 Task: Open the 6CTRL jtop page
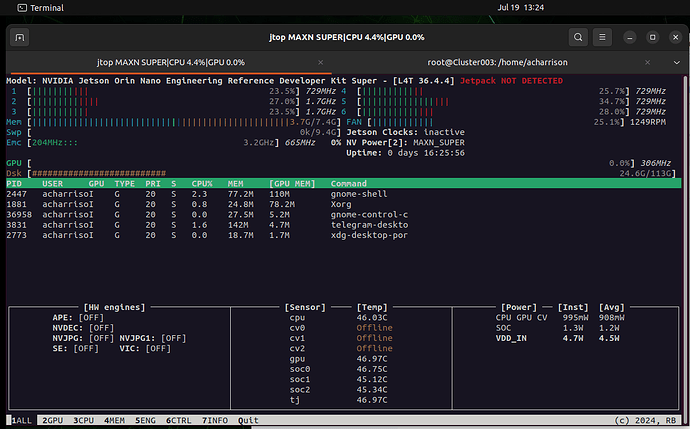pyautogui.click(x=179, y=420)
